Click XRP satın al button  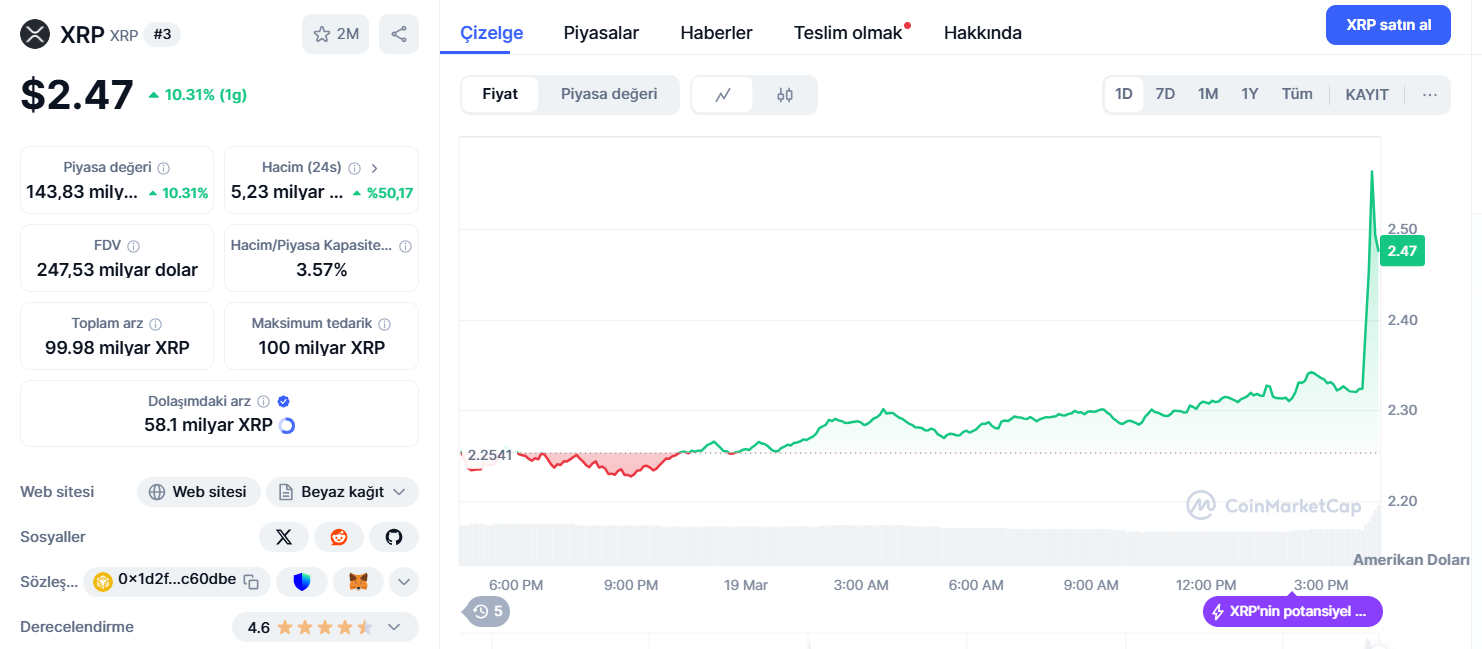click(x=1388, y=25)
